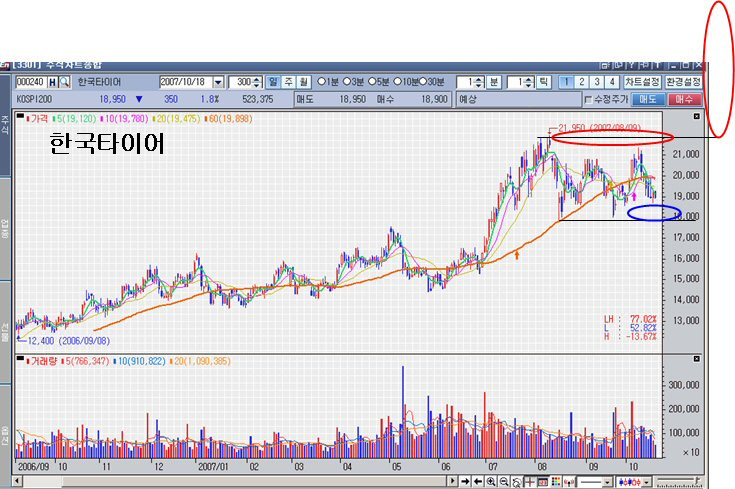The image size is (735, 489).
Task: Click the H history button beside the stock code
Action: (52, 82)
